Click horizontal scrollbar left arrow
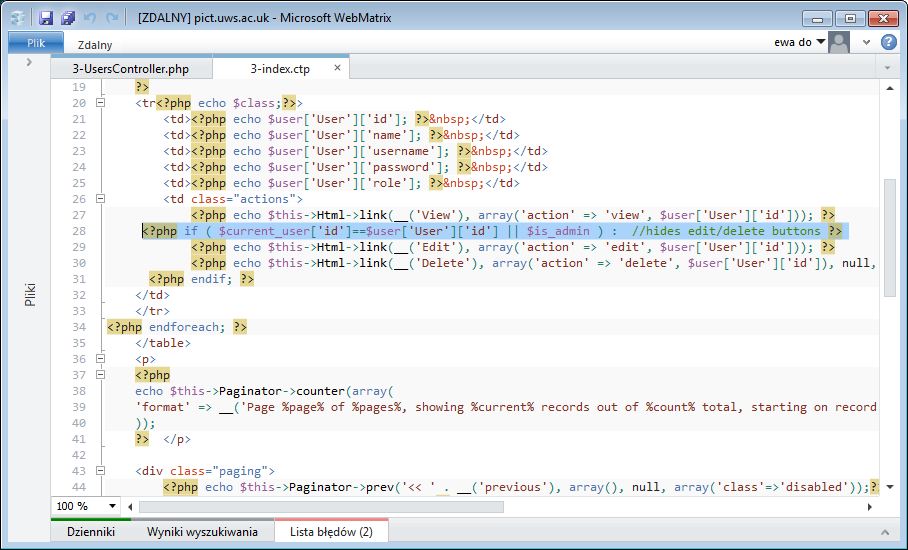 [x=130, y=507]
